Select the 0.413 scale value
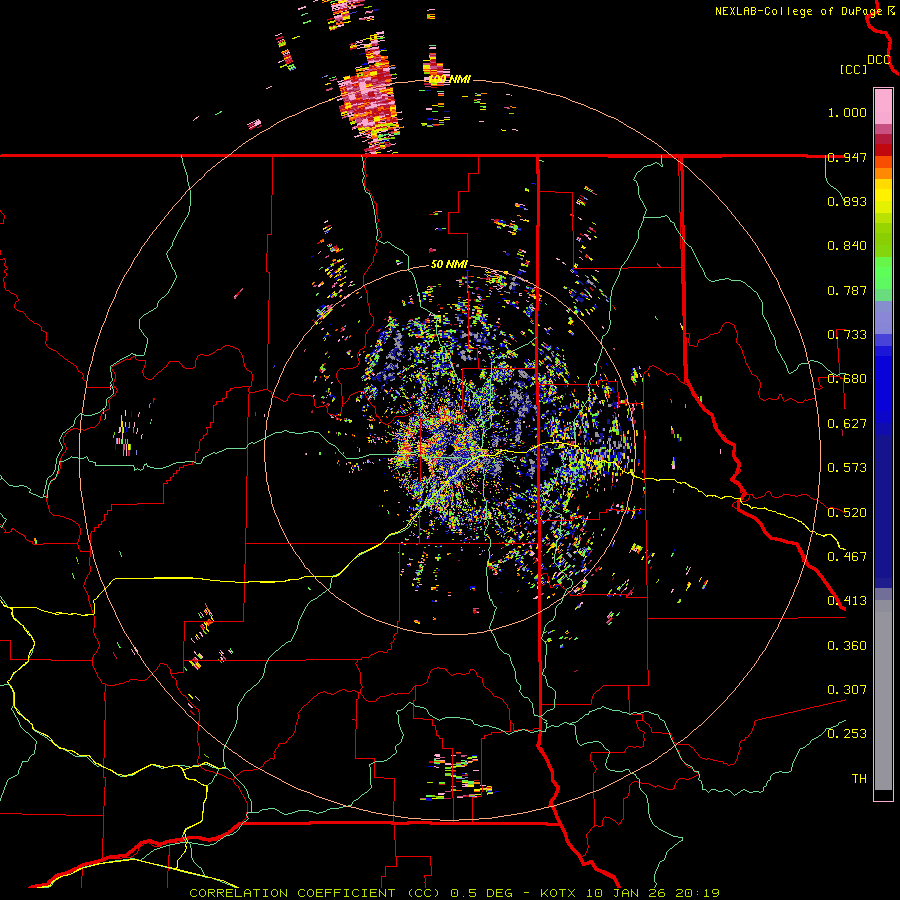 (847, 601)
